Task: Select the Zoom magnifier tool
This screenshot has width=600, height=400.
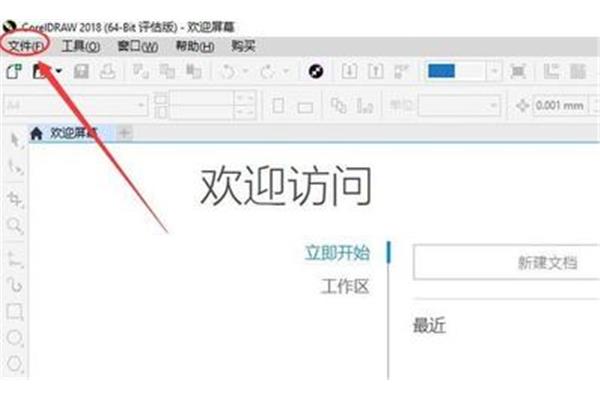Action: coord(15,225)
